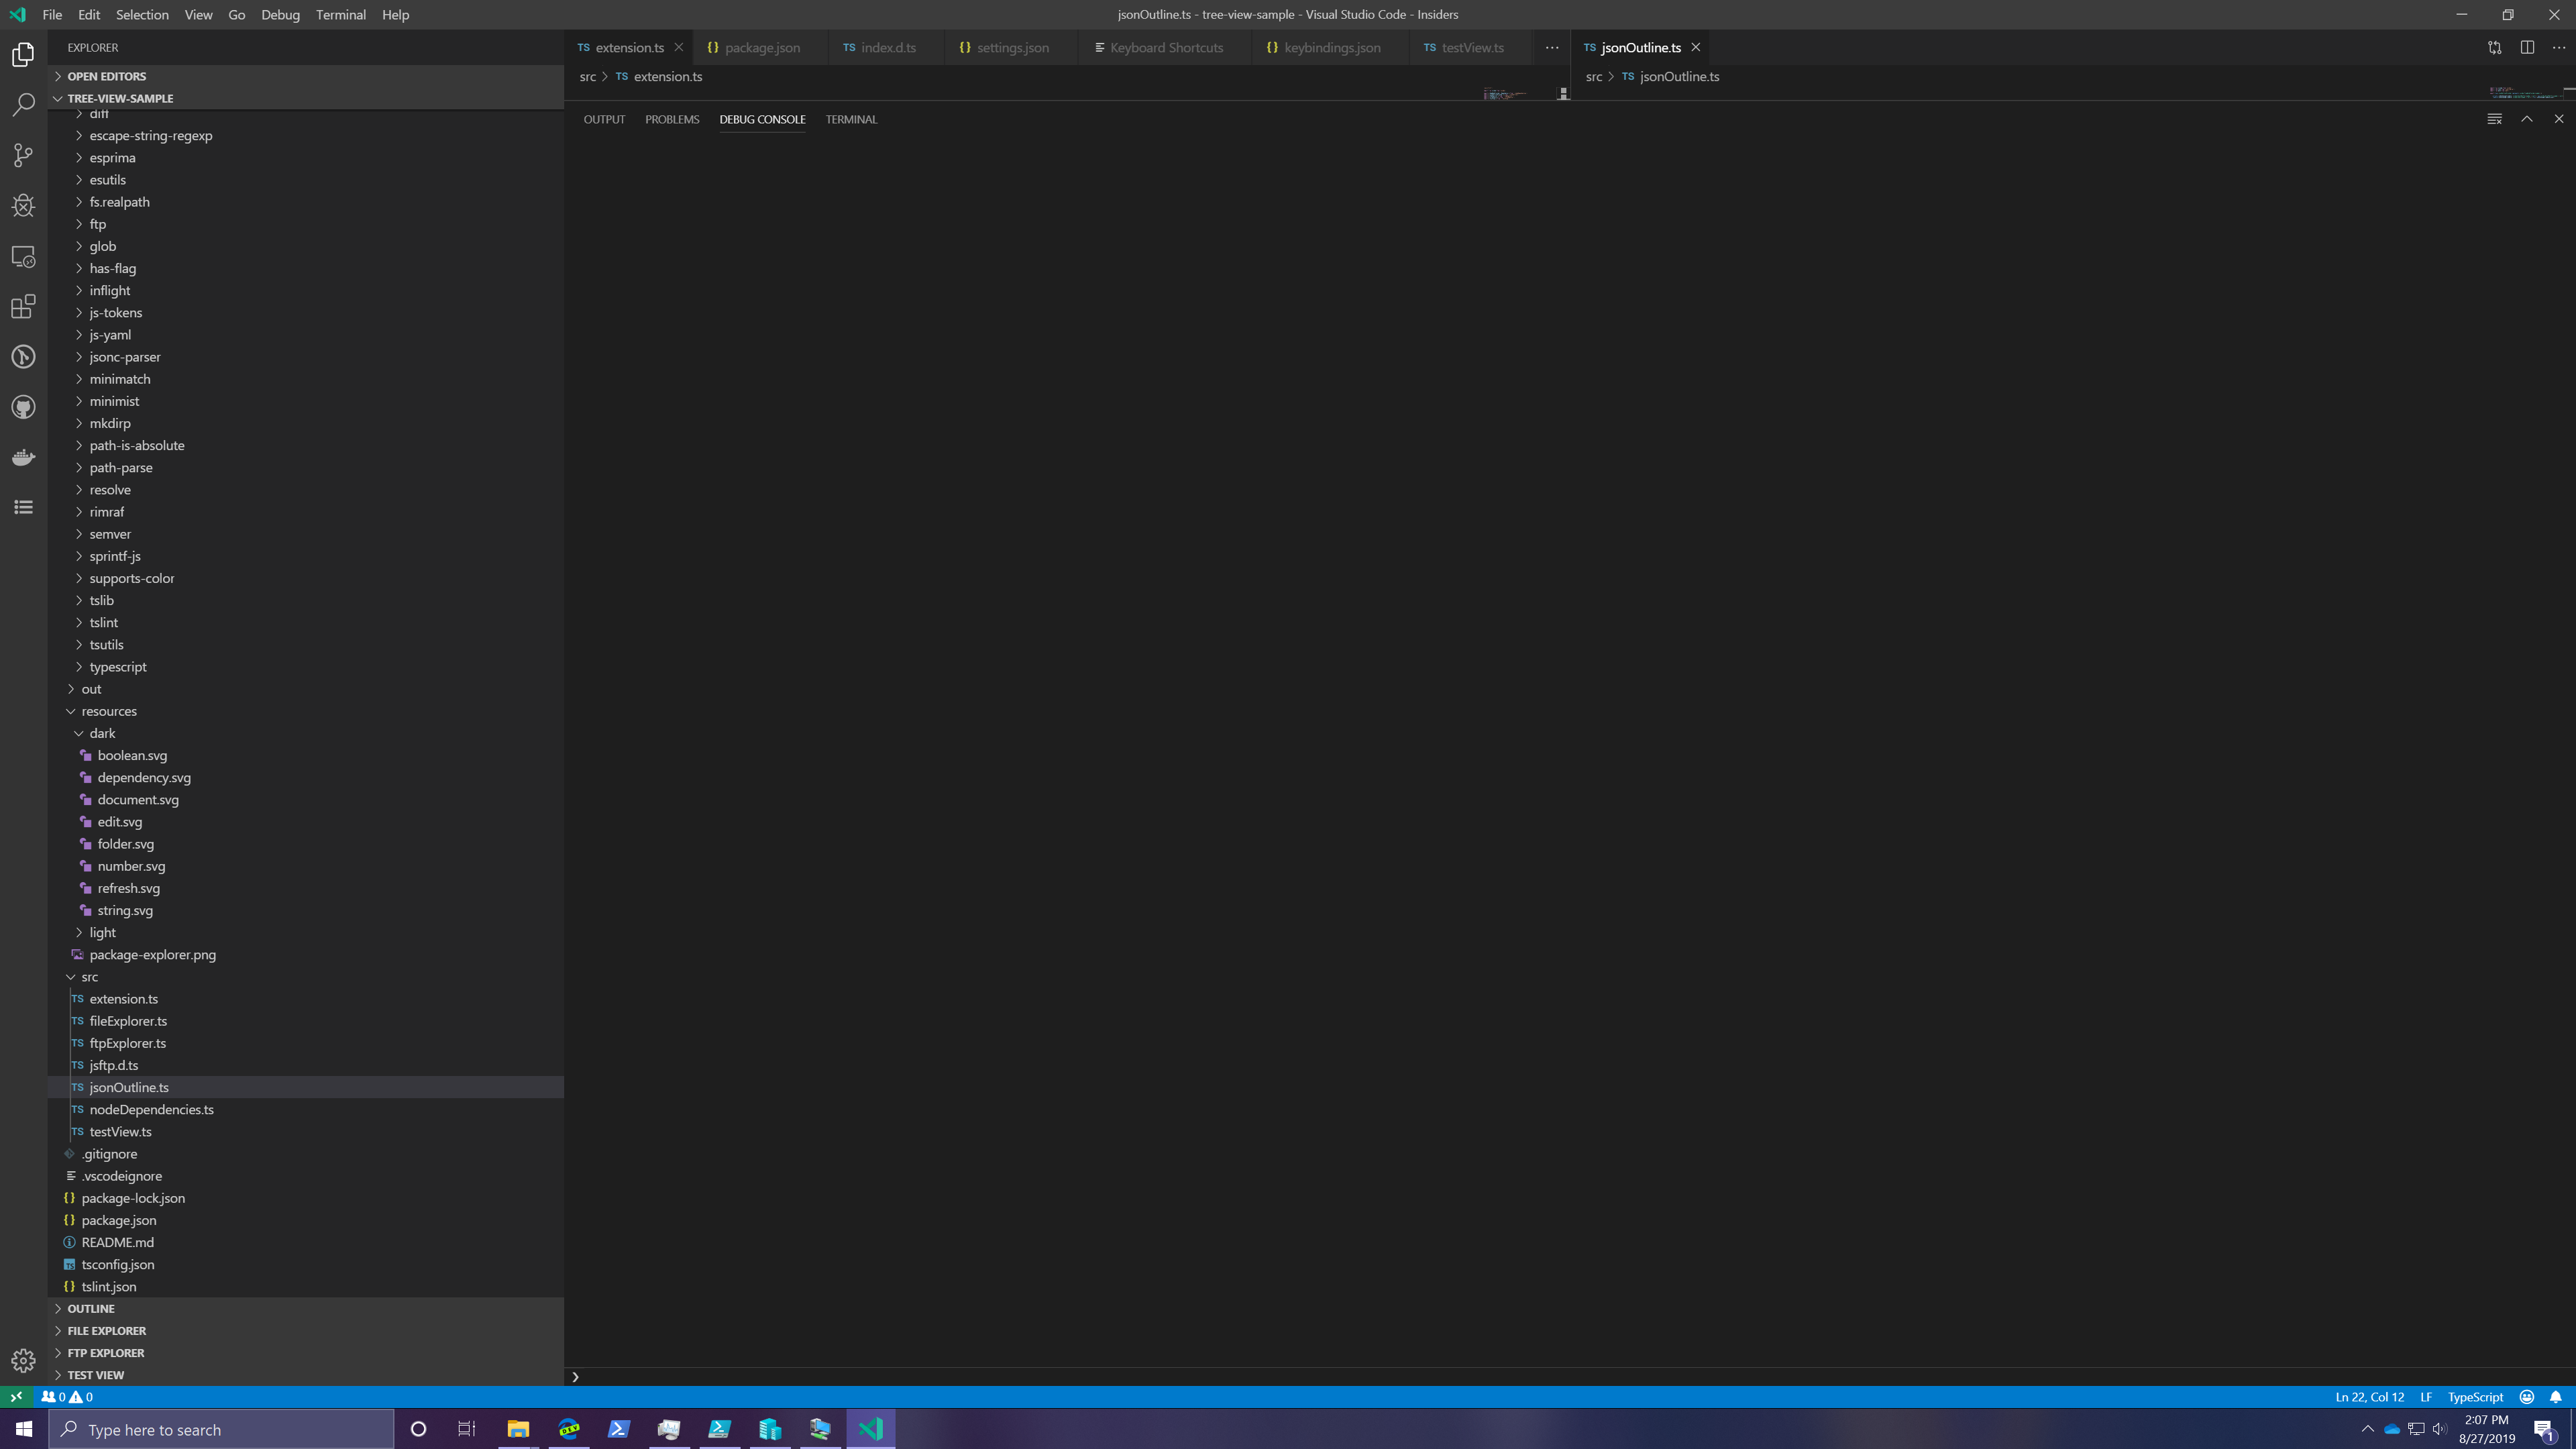2576x1449 pixels.
Task: Open the Source Control view
Action: pos(23,155)
